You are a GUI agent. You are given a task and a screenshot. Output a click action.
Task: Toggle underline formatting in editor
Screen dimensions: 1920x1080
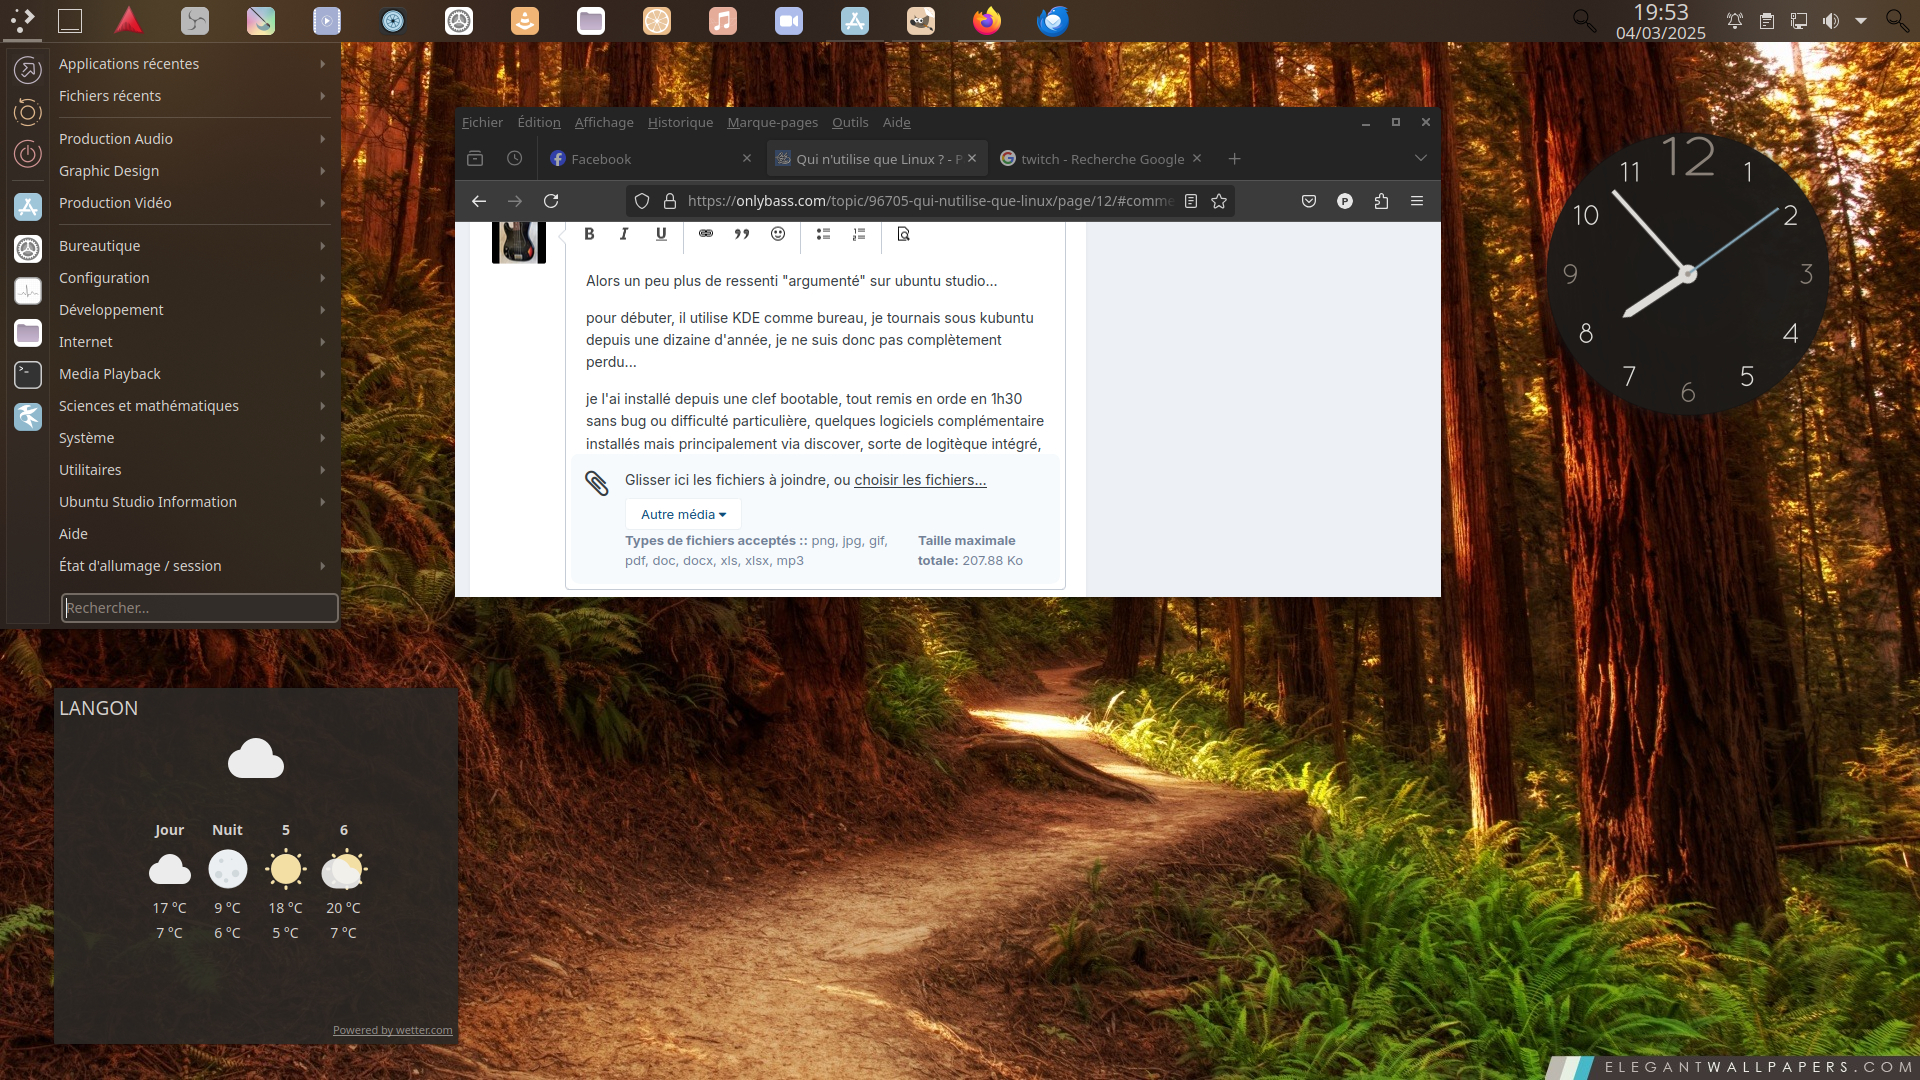click(661, 234)
